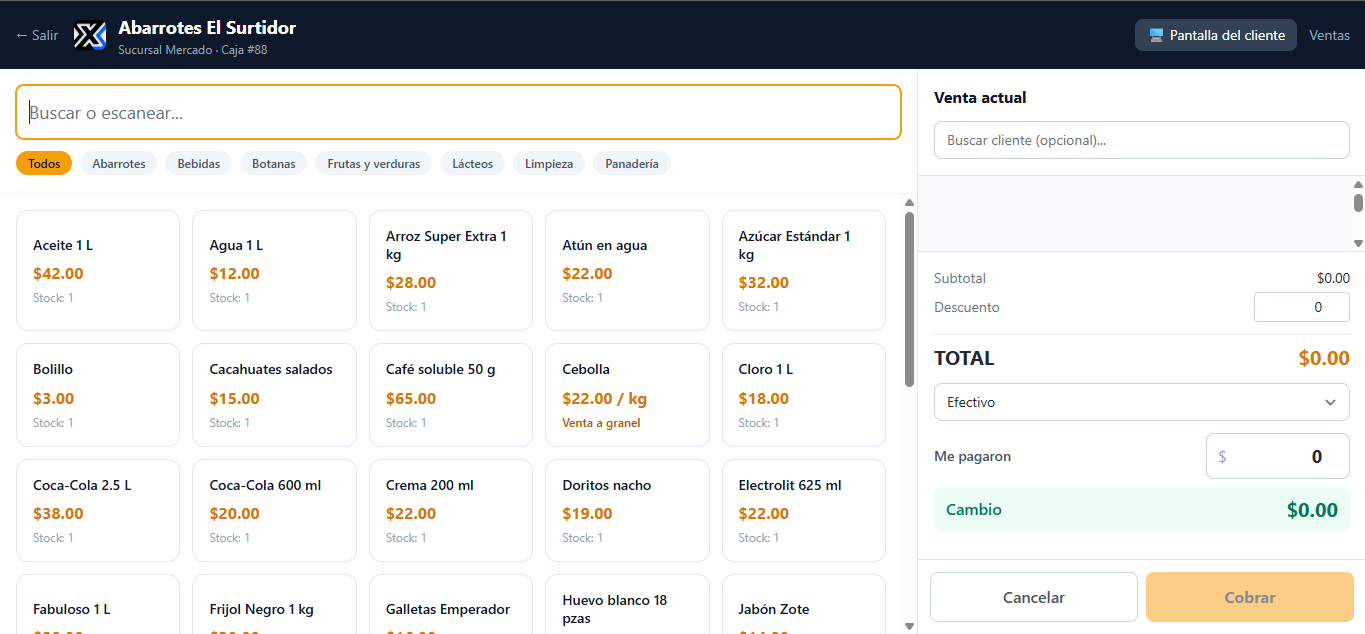The height and width of the screenshot is (634, 1365).
Task: Add Doritos nacho to the sale
Action: click(x=627, y=510)
